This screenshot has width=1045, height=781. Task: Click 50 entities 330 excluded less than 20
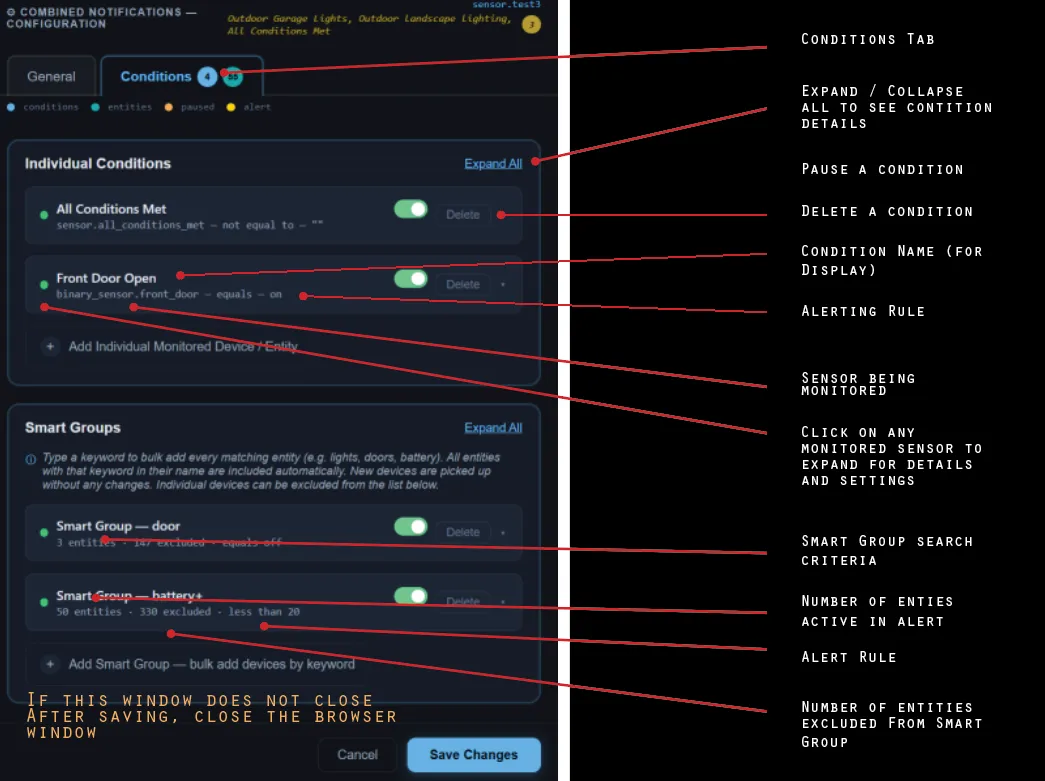[178, 612]
